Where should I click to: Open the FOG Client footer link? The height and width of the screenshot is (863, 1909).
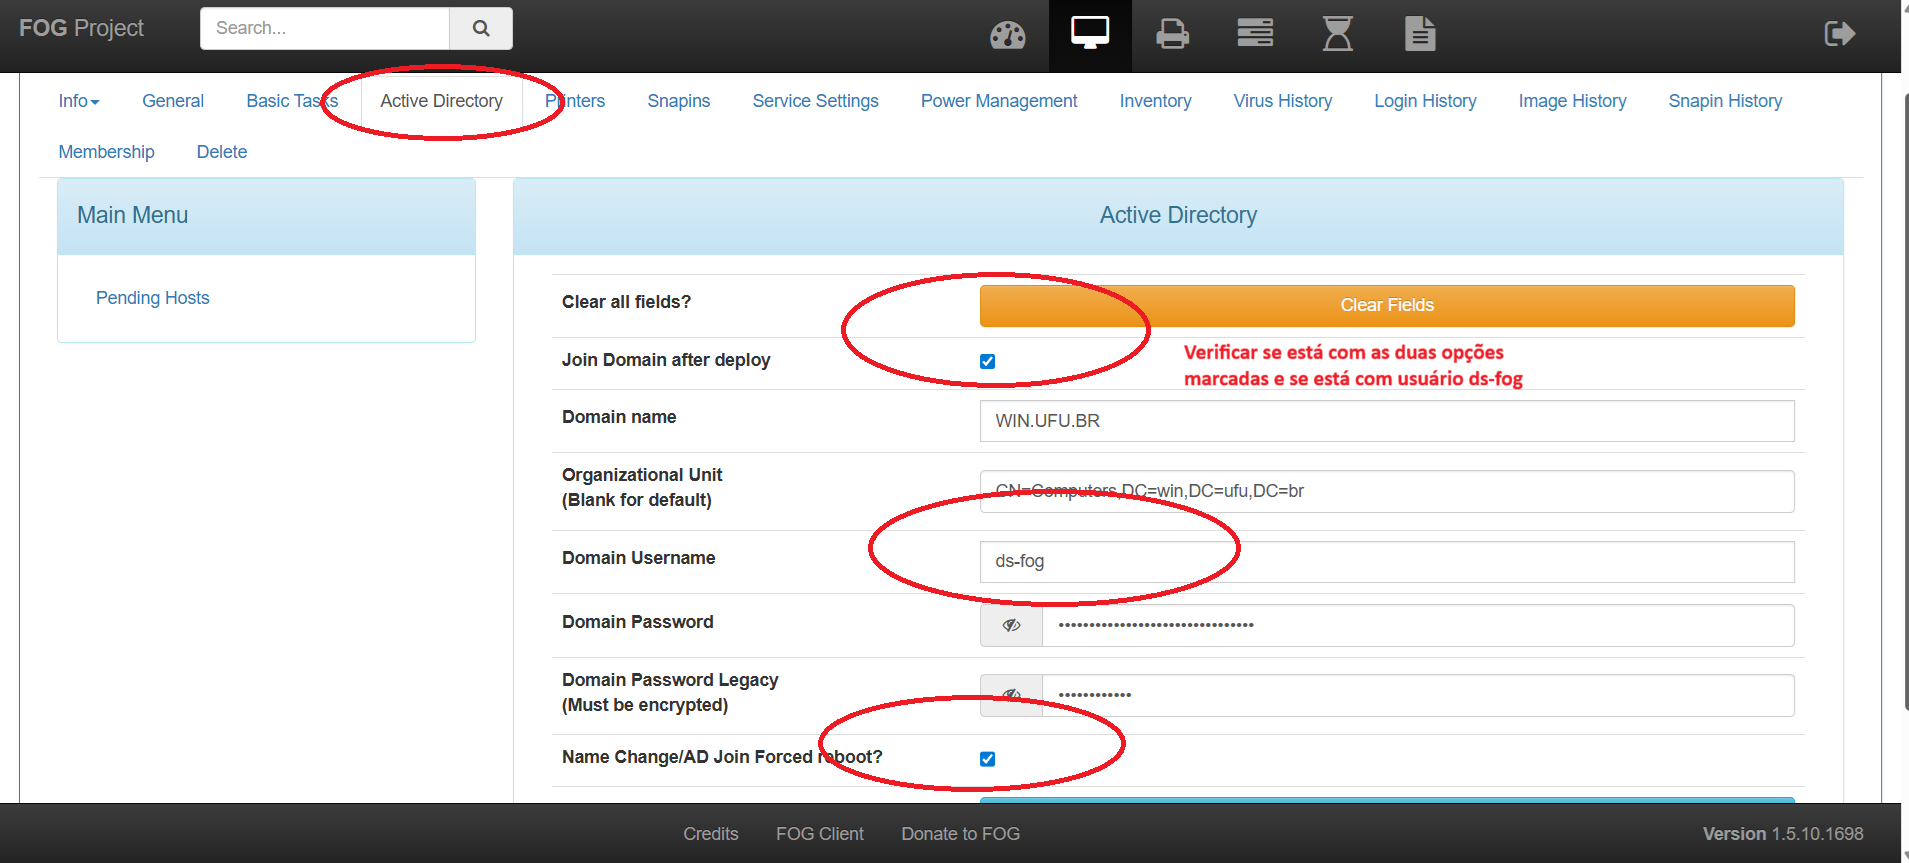tap(819, 834)
